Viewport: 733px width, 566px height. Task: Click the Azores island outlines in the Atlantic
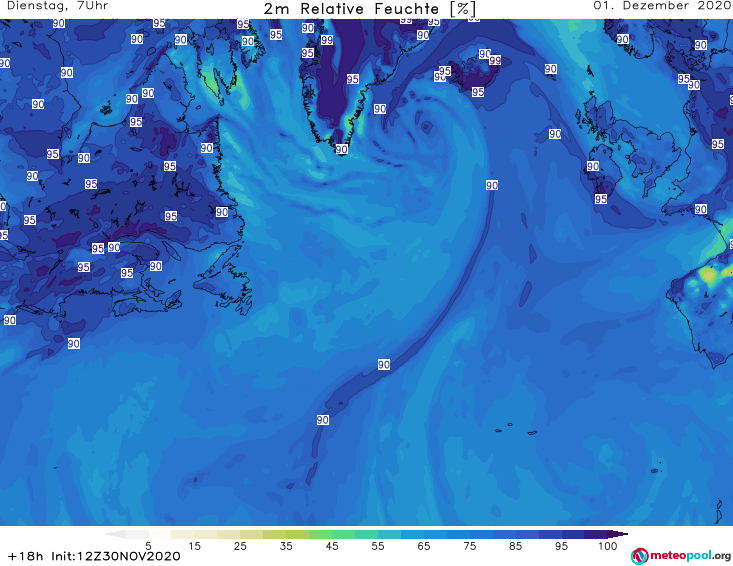tap(516, 429)
